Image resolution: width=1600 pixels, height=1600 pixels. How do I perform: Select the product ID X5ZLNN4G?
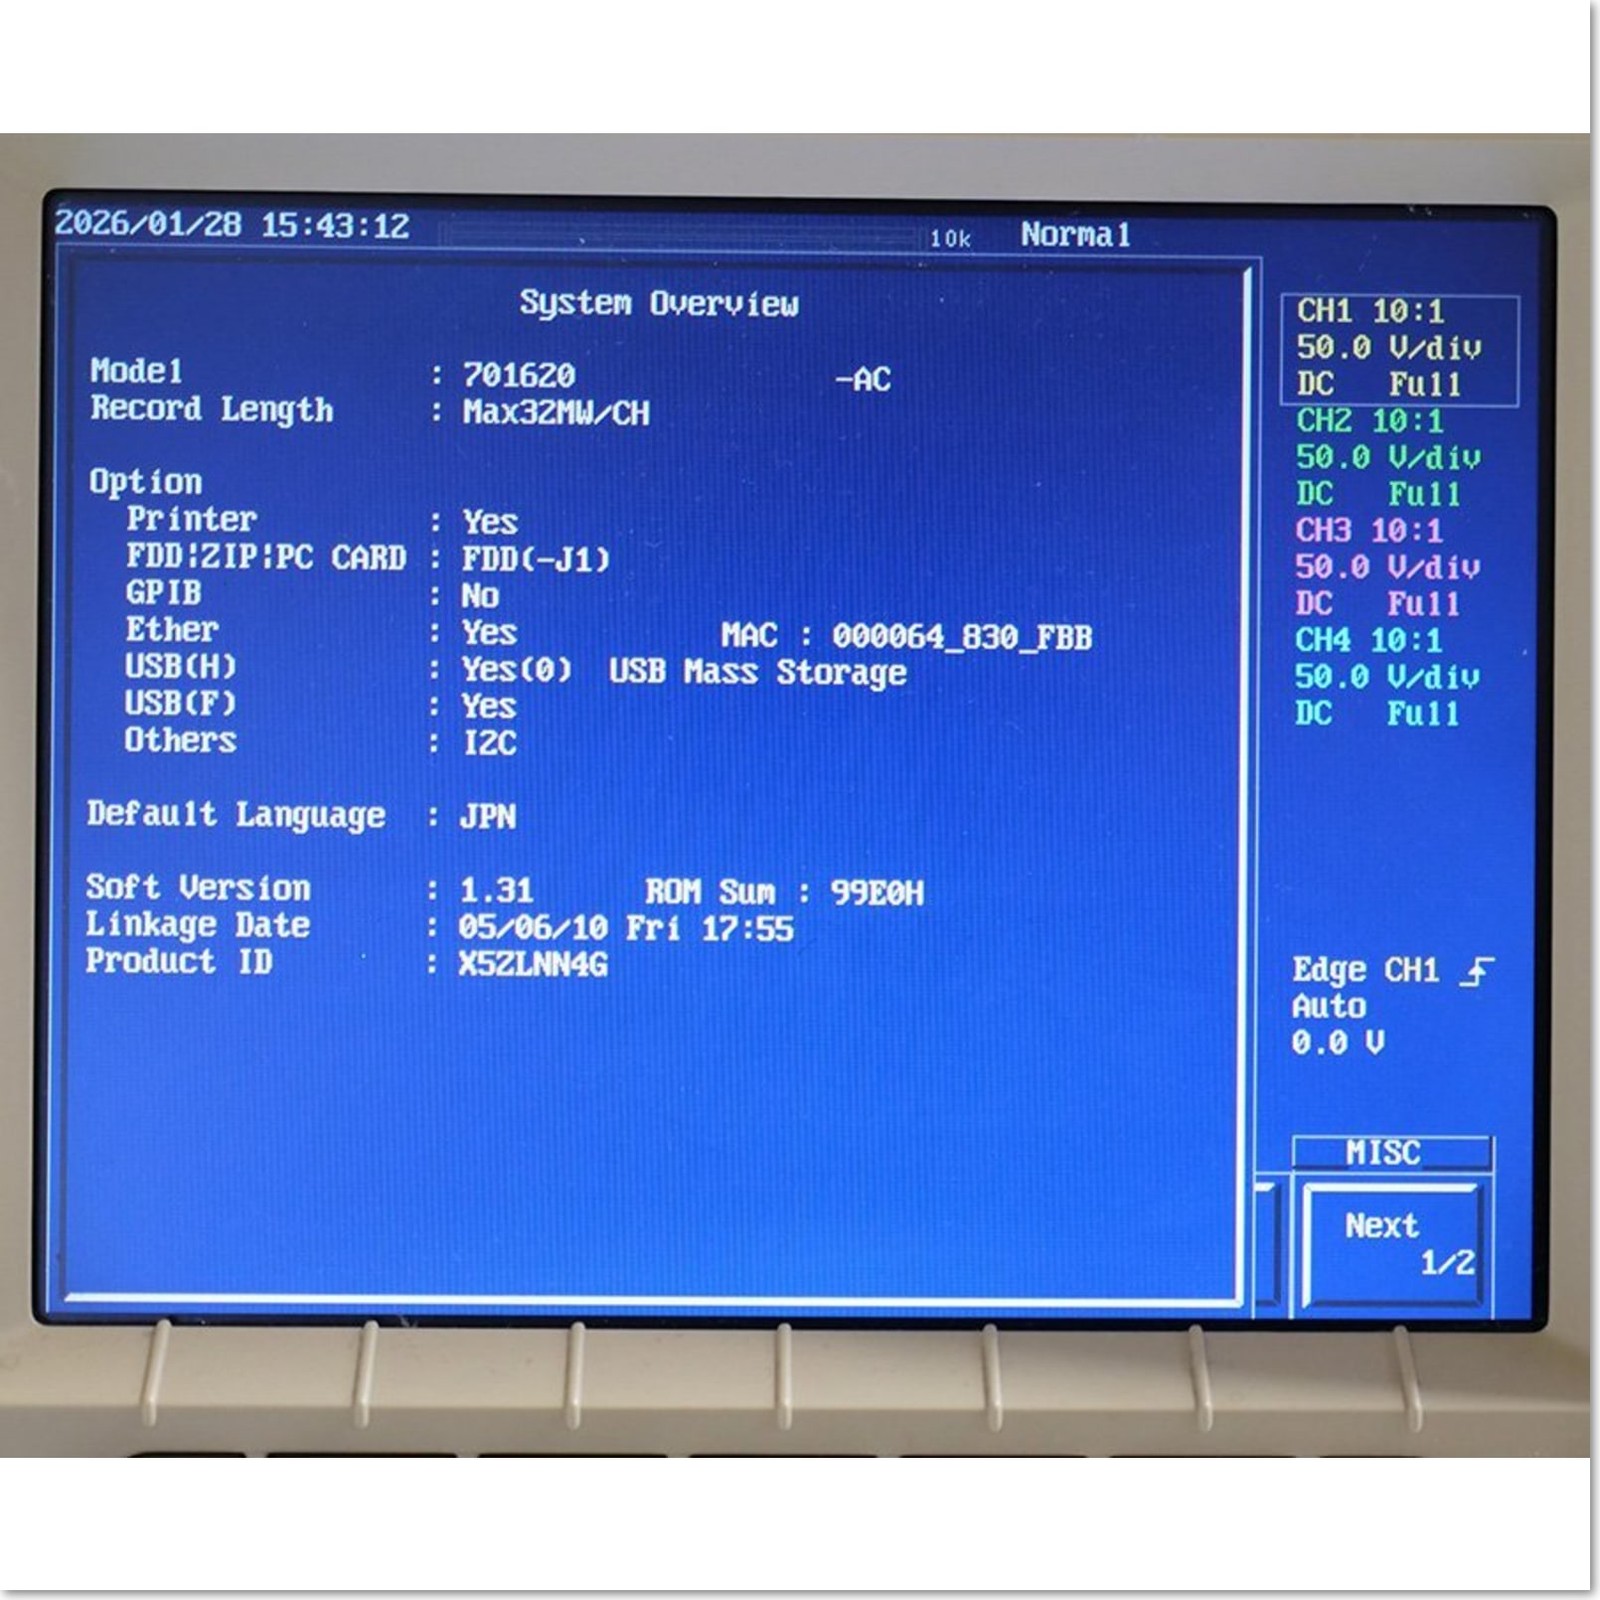coord(532,964)
